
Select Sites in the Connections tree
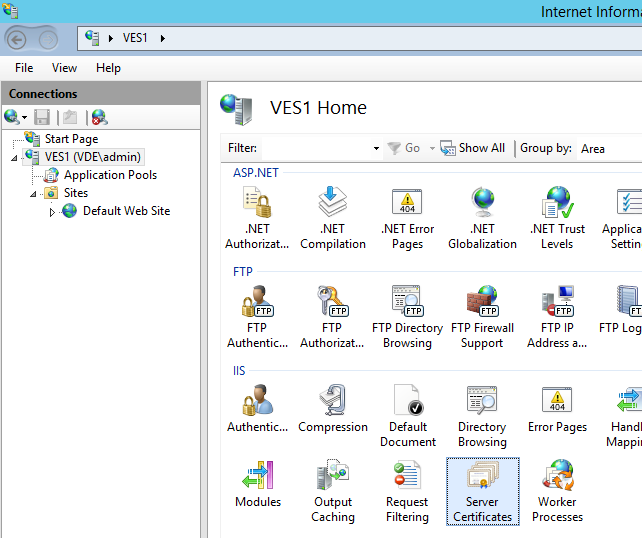coord(76,193)
